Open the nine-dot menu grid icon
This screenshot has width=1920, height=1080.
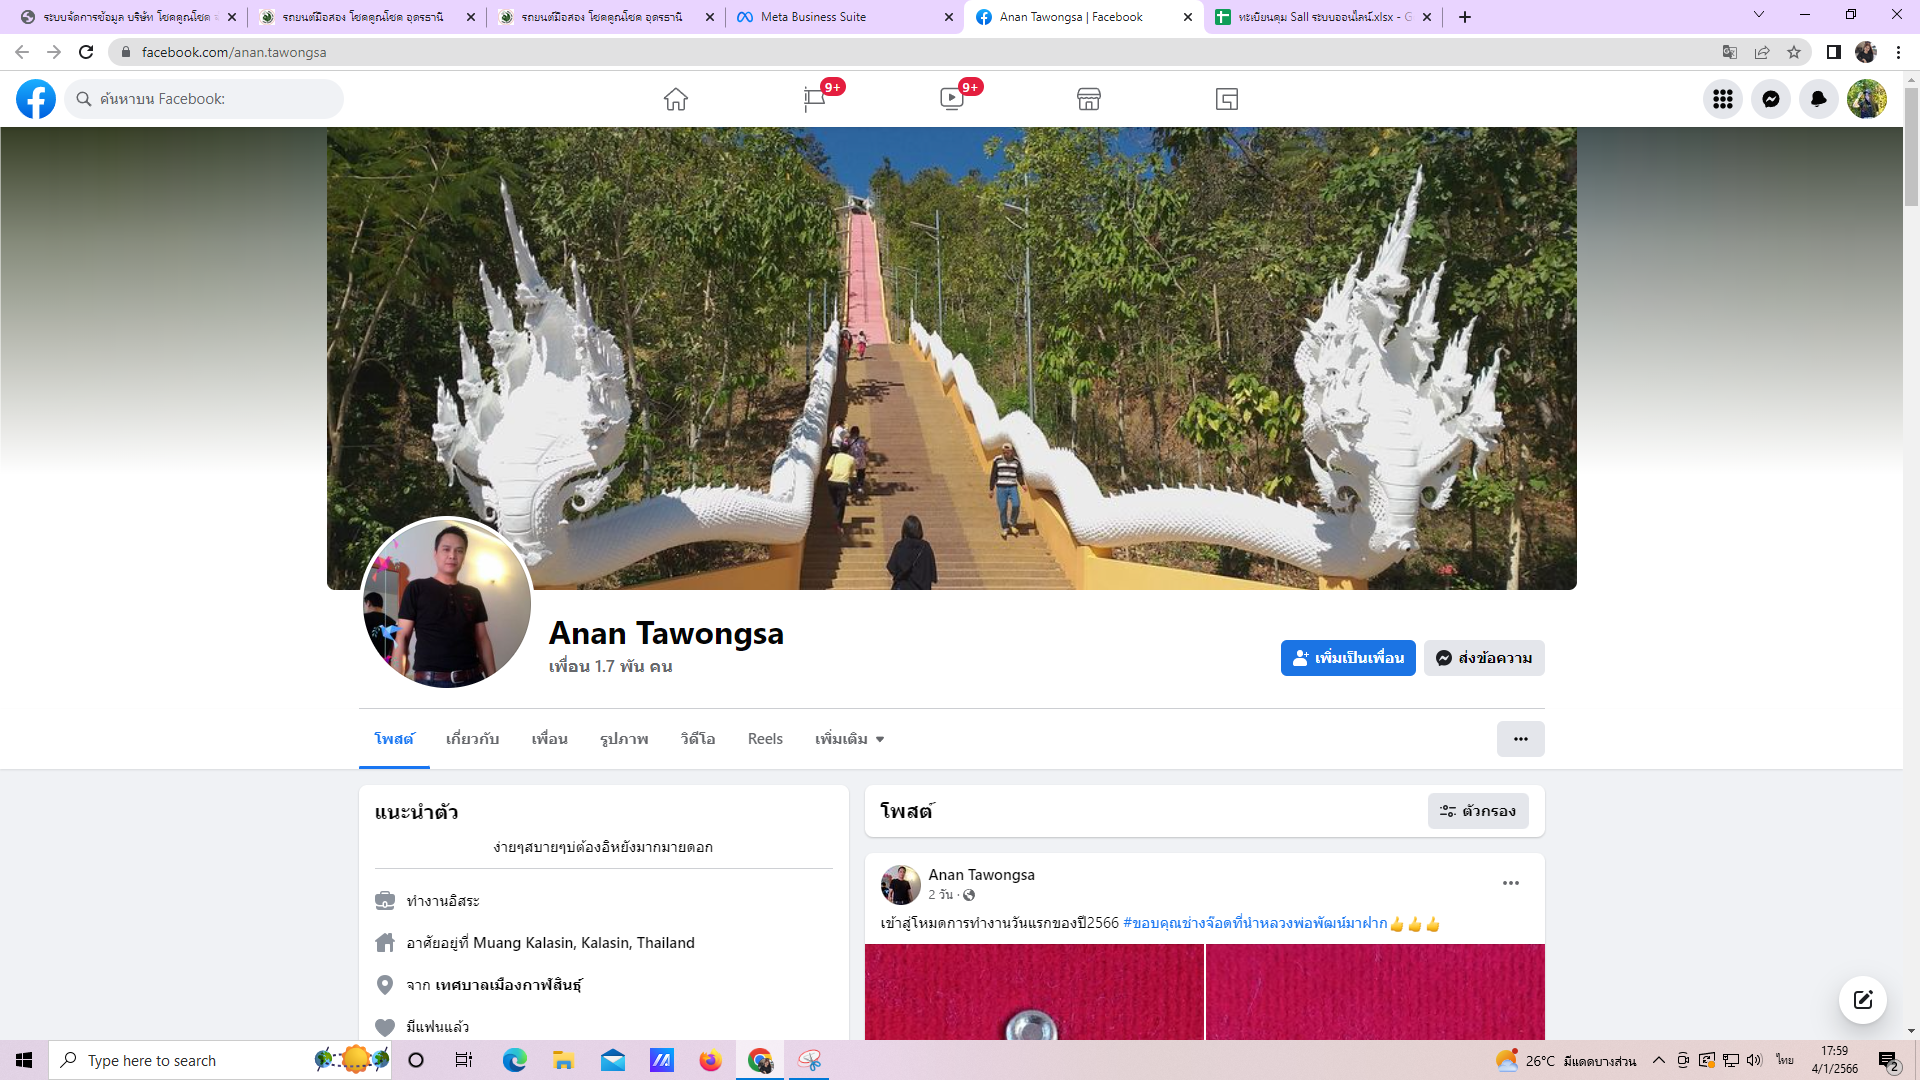(1722, 99)
